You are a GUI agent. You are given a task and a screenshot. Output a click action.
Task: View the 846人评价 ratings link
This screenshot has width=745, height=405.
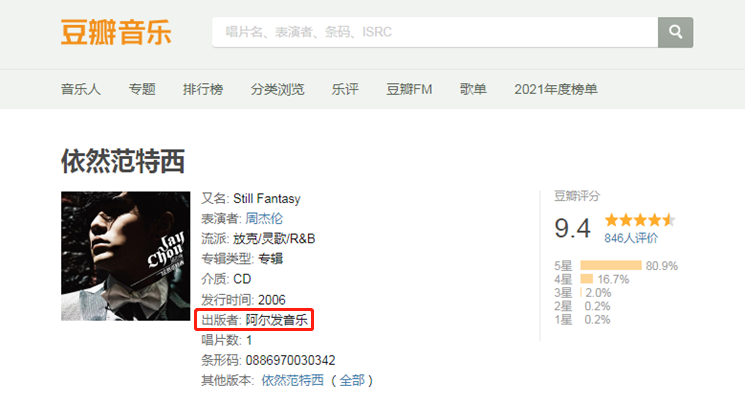(x=631, y=238)
